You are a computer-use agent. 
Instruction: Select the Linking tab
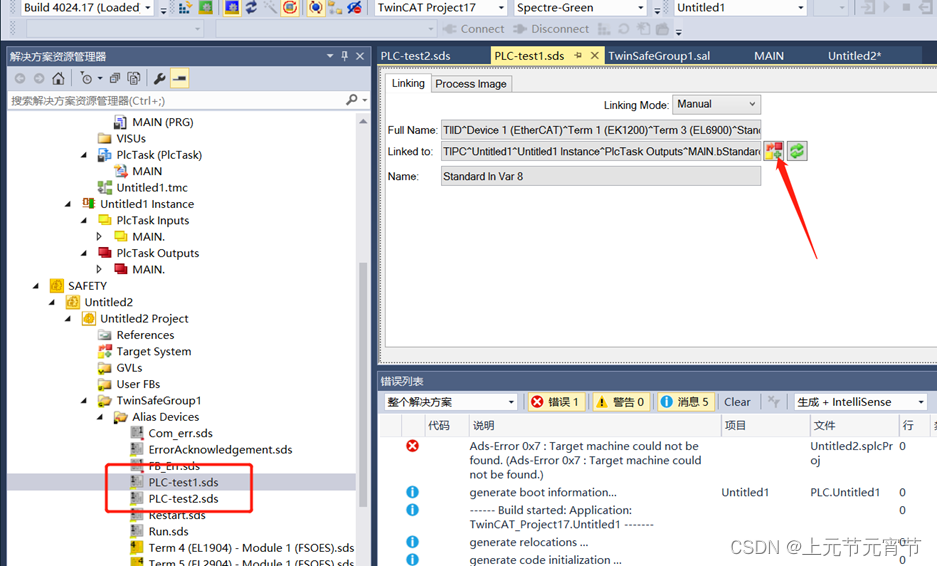pyautogui.click(x=408, y=83)
